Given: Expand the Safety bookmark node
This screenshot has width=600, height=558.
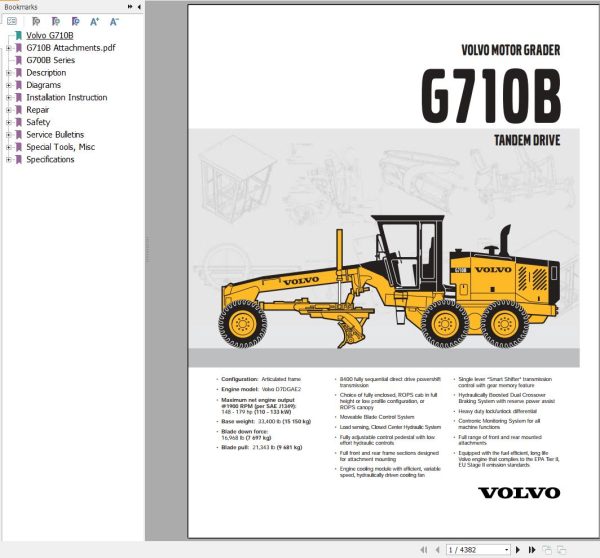Looking at the screenshot, I should click(8, 122).
